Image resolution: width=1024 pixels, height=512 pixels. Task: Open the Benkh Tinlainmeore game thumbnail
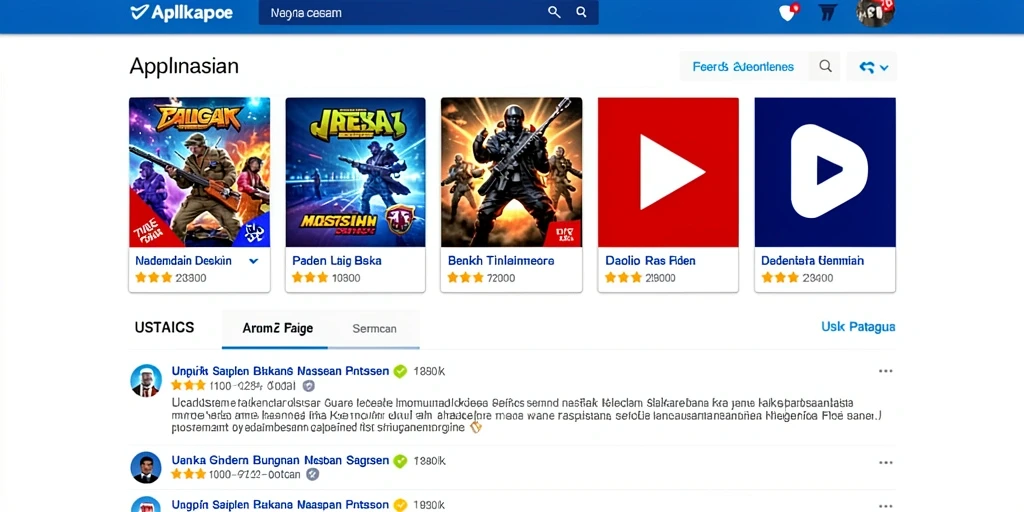click(x=511, y=172)
